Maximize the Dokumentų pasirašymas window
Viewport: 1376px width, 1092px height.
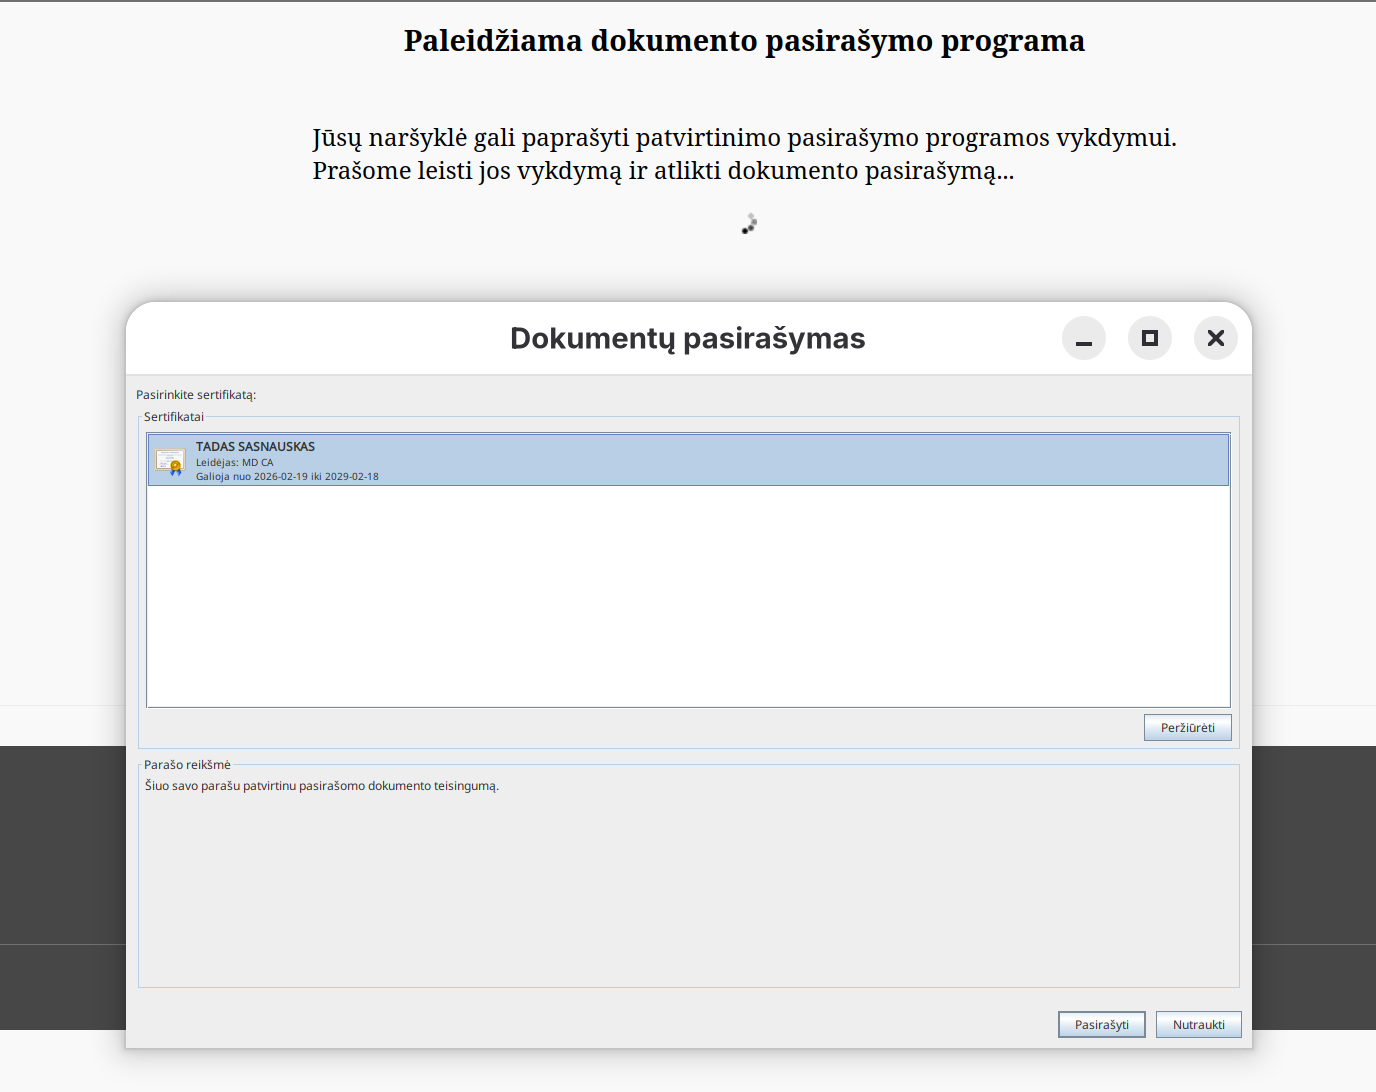1150,338
